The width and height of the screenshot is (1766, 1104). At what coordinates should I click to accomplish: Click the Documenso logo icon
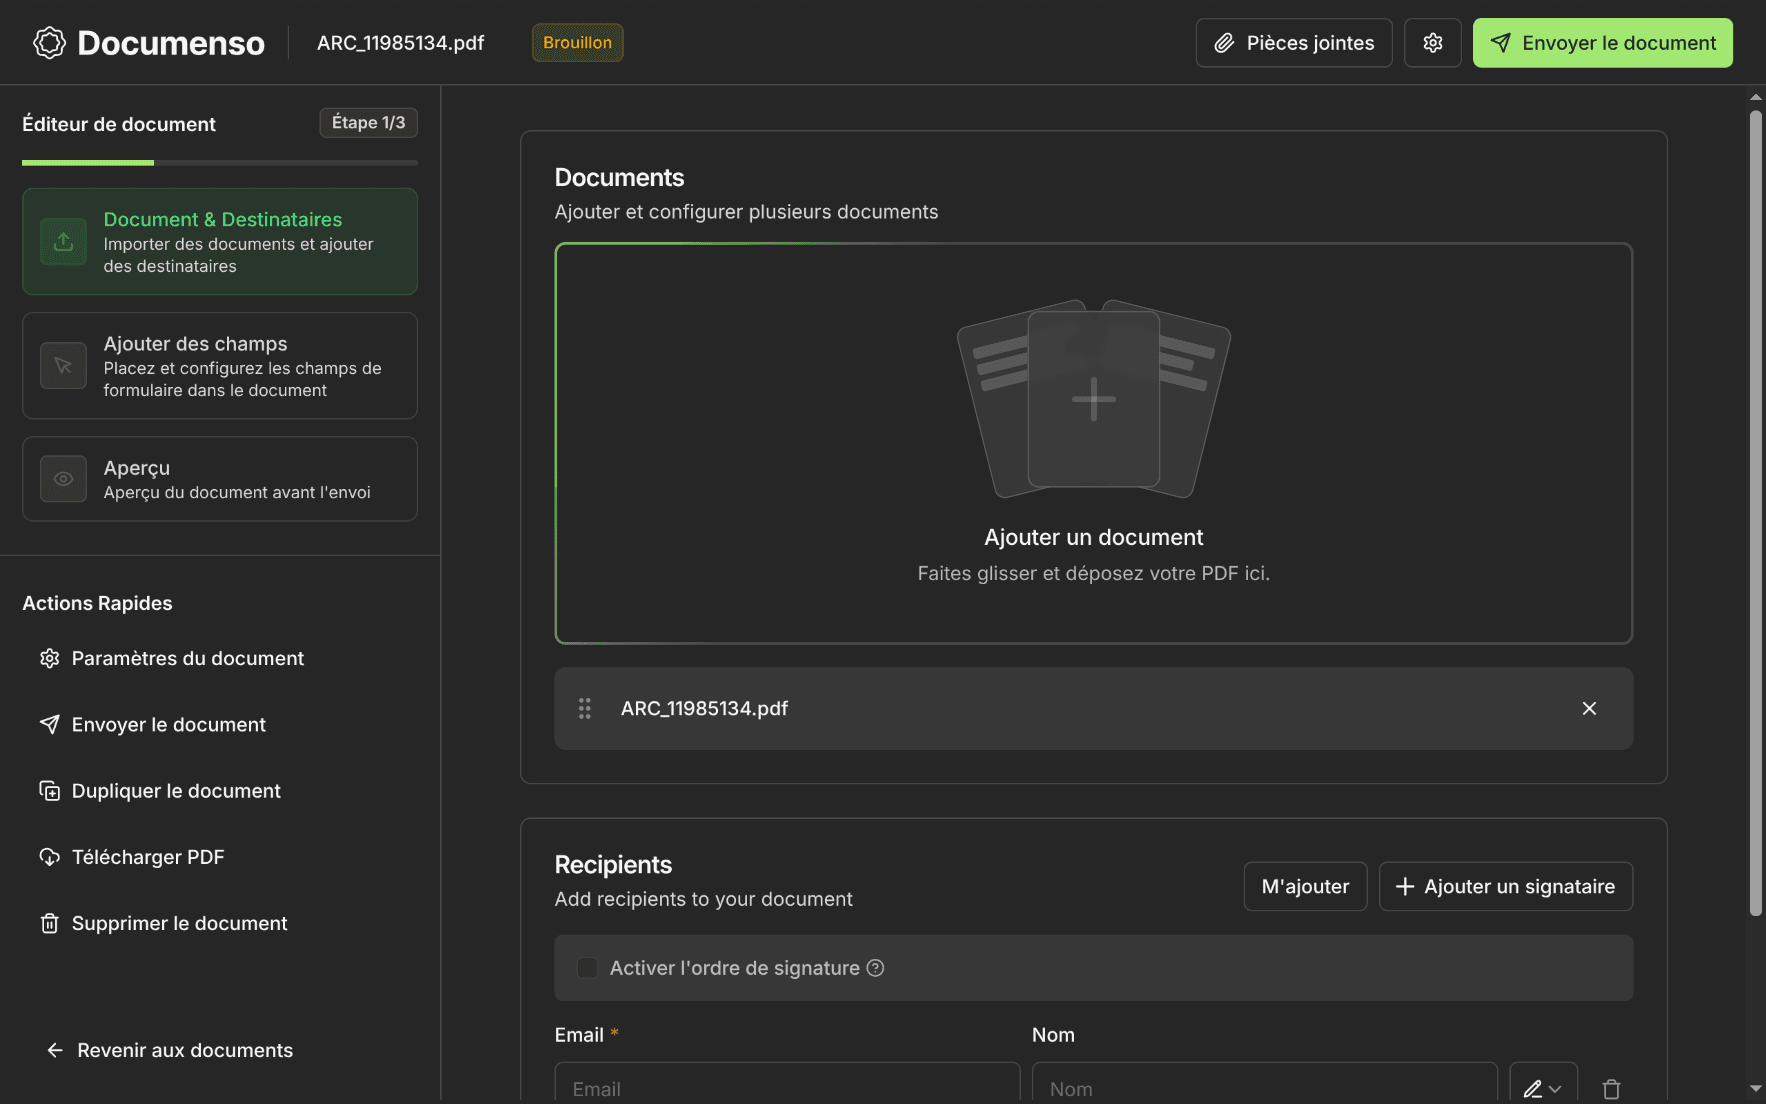pyautogui.click(x=49, y=43)
